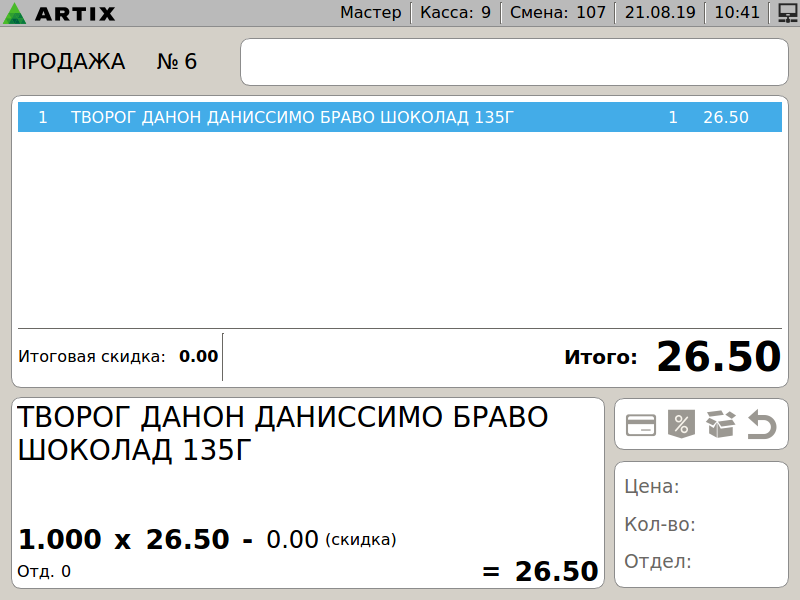
Task: Click the ARTIX brand name text
Action: pos(74,14)
